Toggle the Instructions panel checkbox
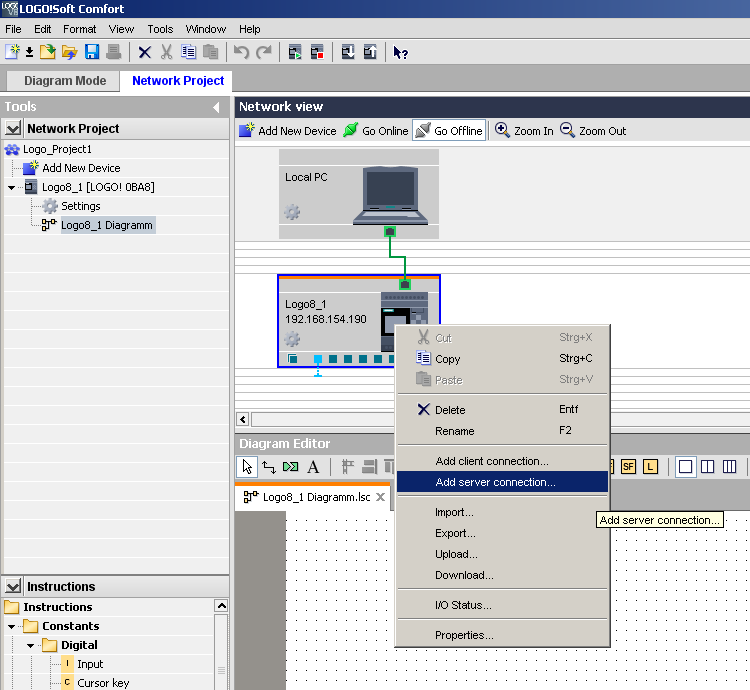Image resolution: width=750 pixels, height=690 pixels. coord(13,586)
